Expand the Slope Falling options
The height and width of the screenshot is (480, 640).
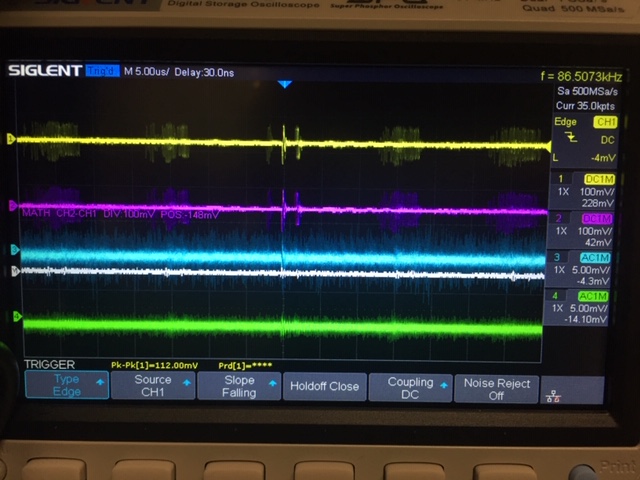tap(238, 387)
